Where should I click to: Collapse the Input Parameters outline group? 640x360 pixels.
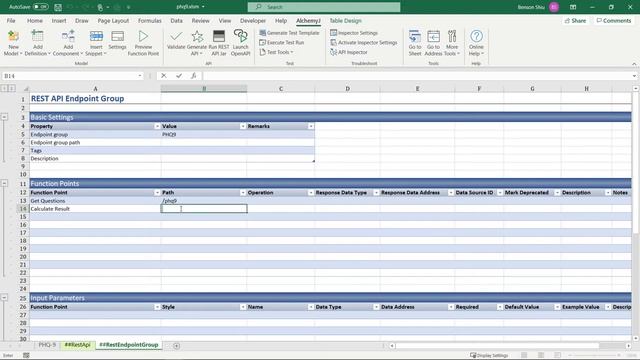pyautogui.click(x=4, y=298)
